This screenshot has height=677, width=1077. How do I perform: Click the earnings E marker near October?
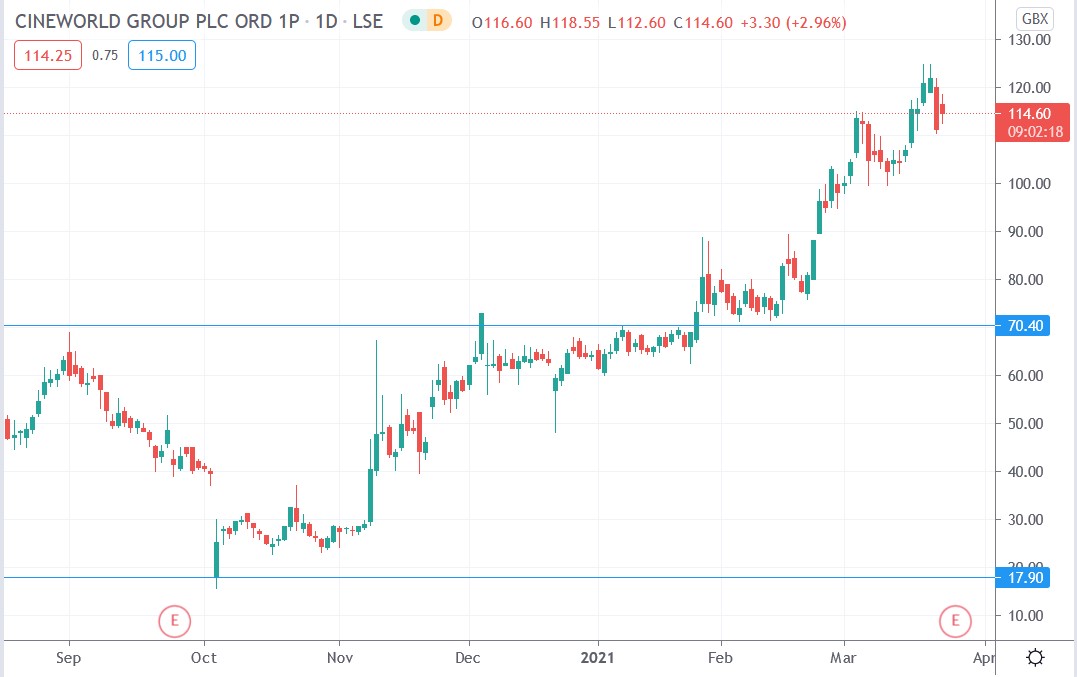[x=175, y=621]
